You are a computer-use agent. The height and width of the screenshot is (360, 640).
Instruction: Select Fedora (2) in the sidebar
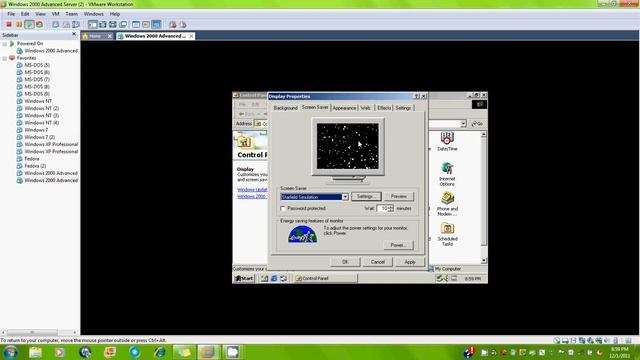click(x=35, y=166)
